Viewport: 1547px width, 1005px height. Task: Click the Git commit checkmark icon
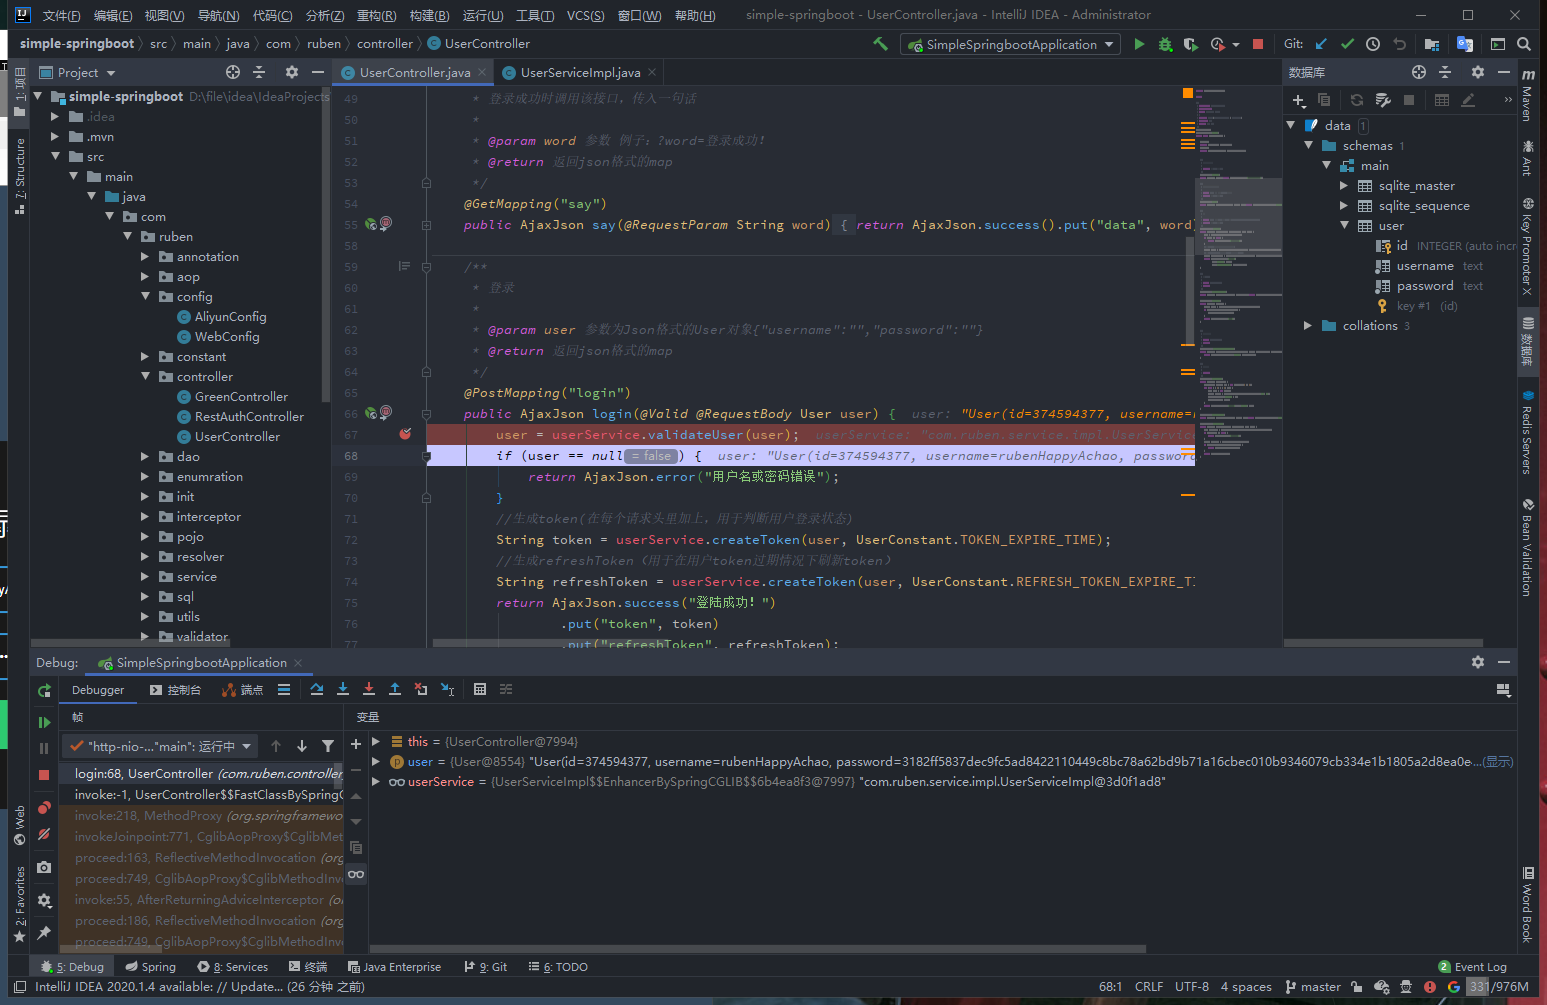1347,44
